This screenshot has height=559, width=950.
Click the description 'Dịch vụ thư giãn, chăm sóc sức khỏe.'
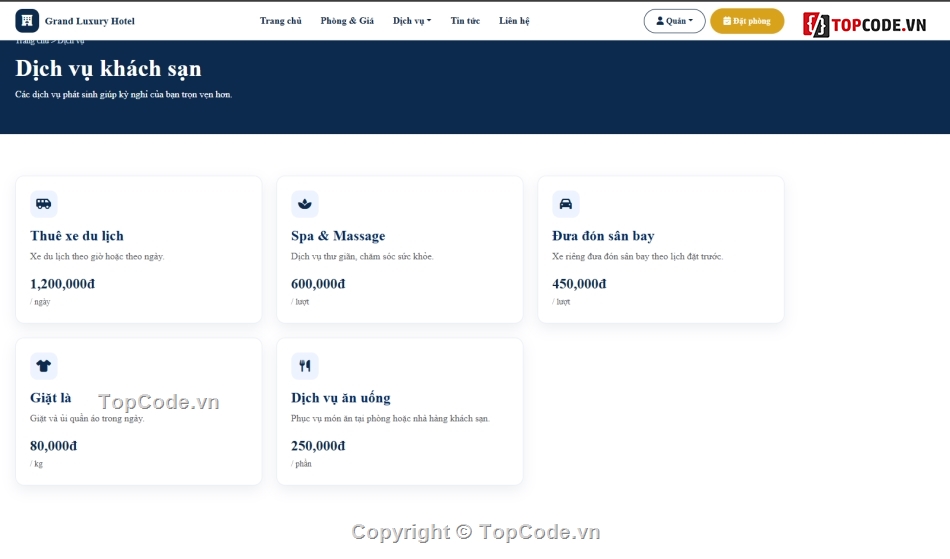tap(362, 257)
